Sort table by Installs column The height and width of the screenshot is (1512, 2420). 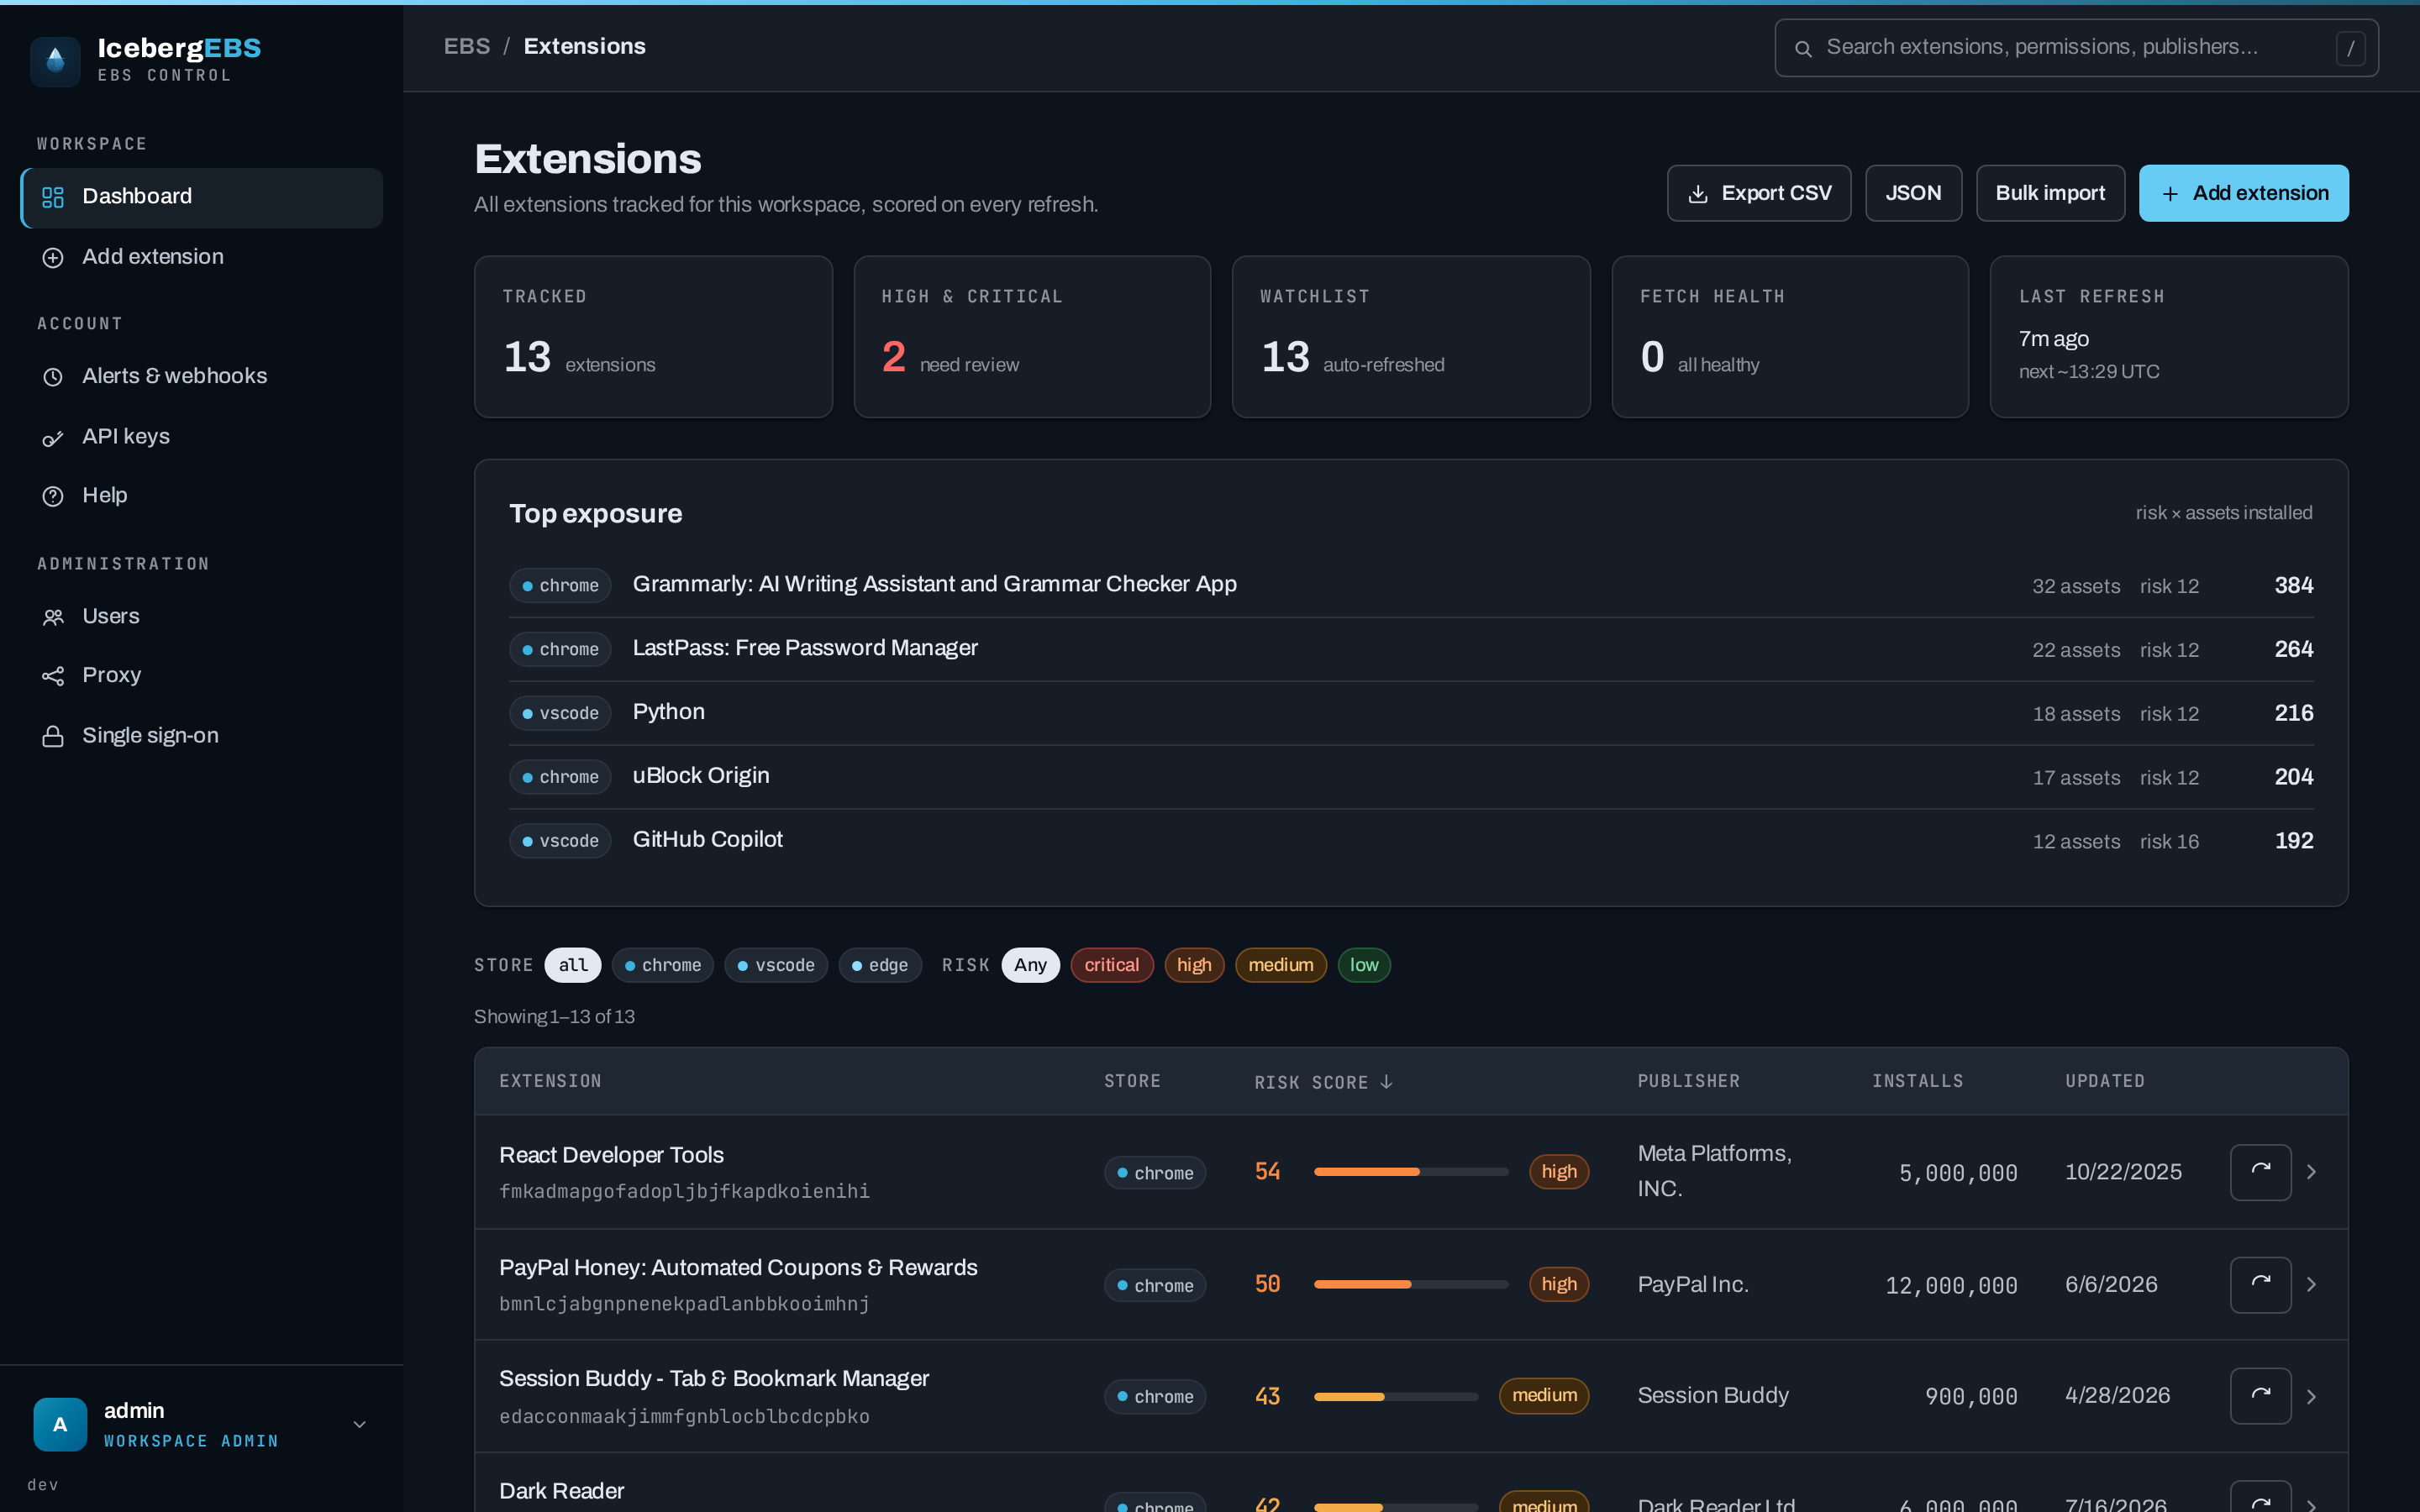[1917, 1081]
